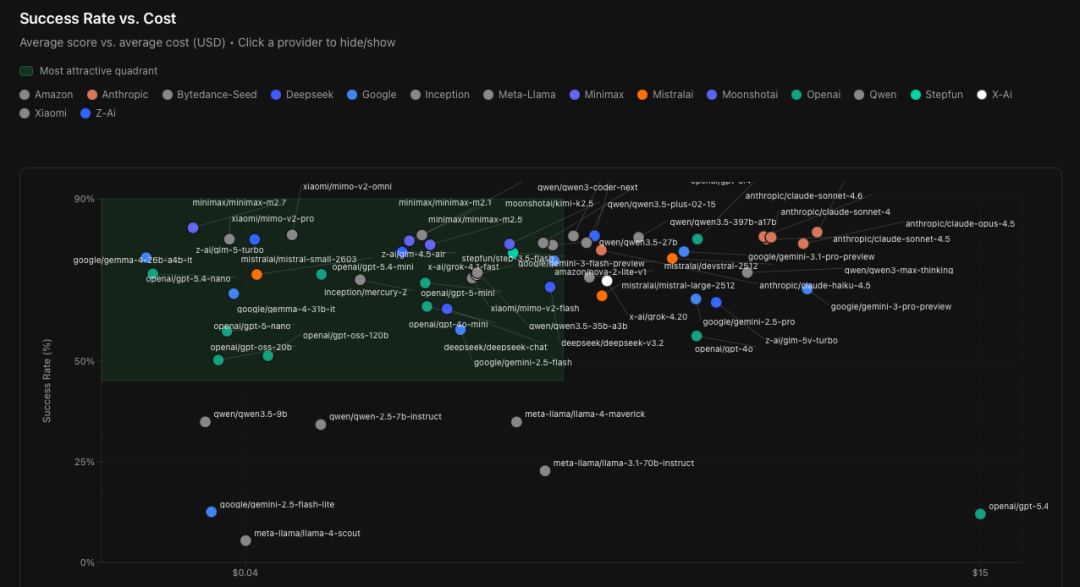This screenshot has width=1080, height=587.
Task: Click the Most attractive quadrant legend swatch
Action: coord(26,71)
